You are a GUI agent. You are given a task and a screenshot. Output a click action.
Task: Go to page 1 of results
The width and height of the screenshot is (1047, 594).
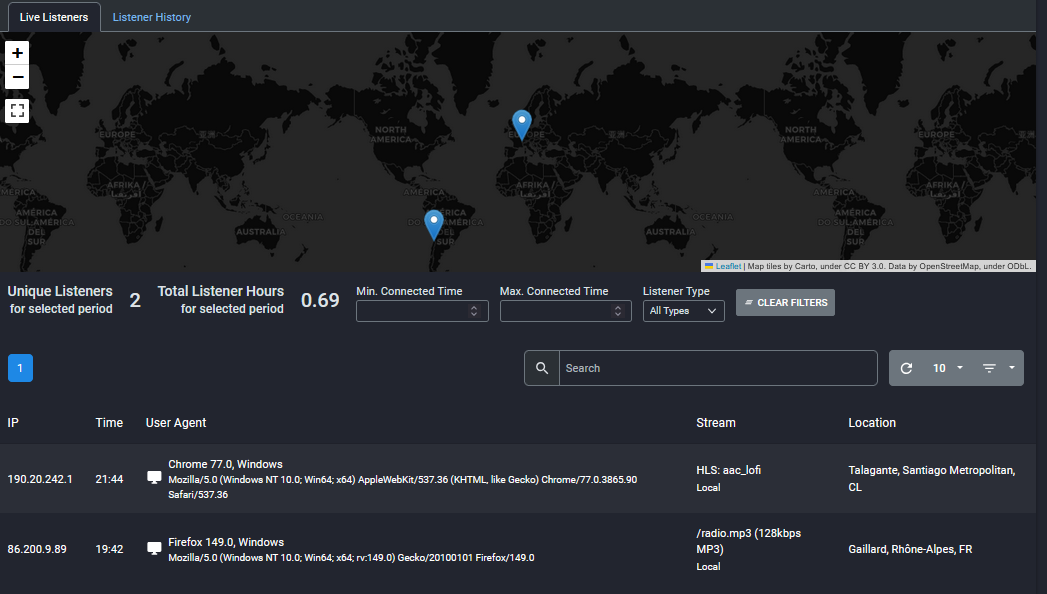click(x=20, y=368)
